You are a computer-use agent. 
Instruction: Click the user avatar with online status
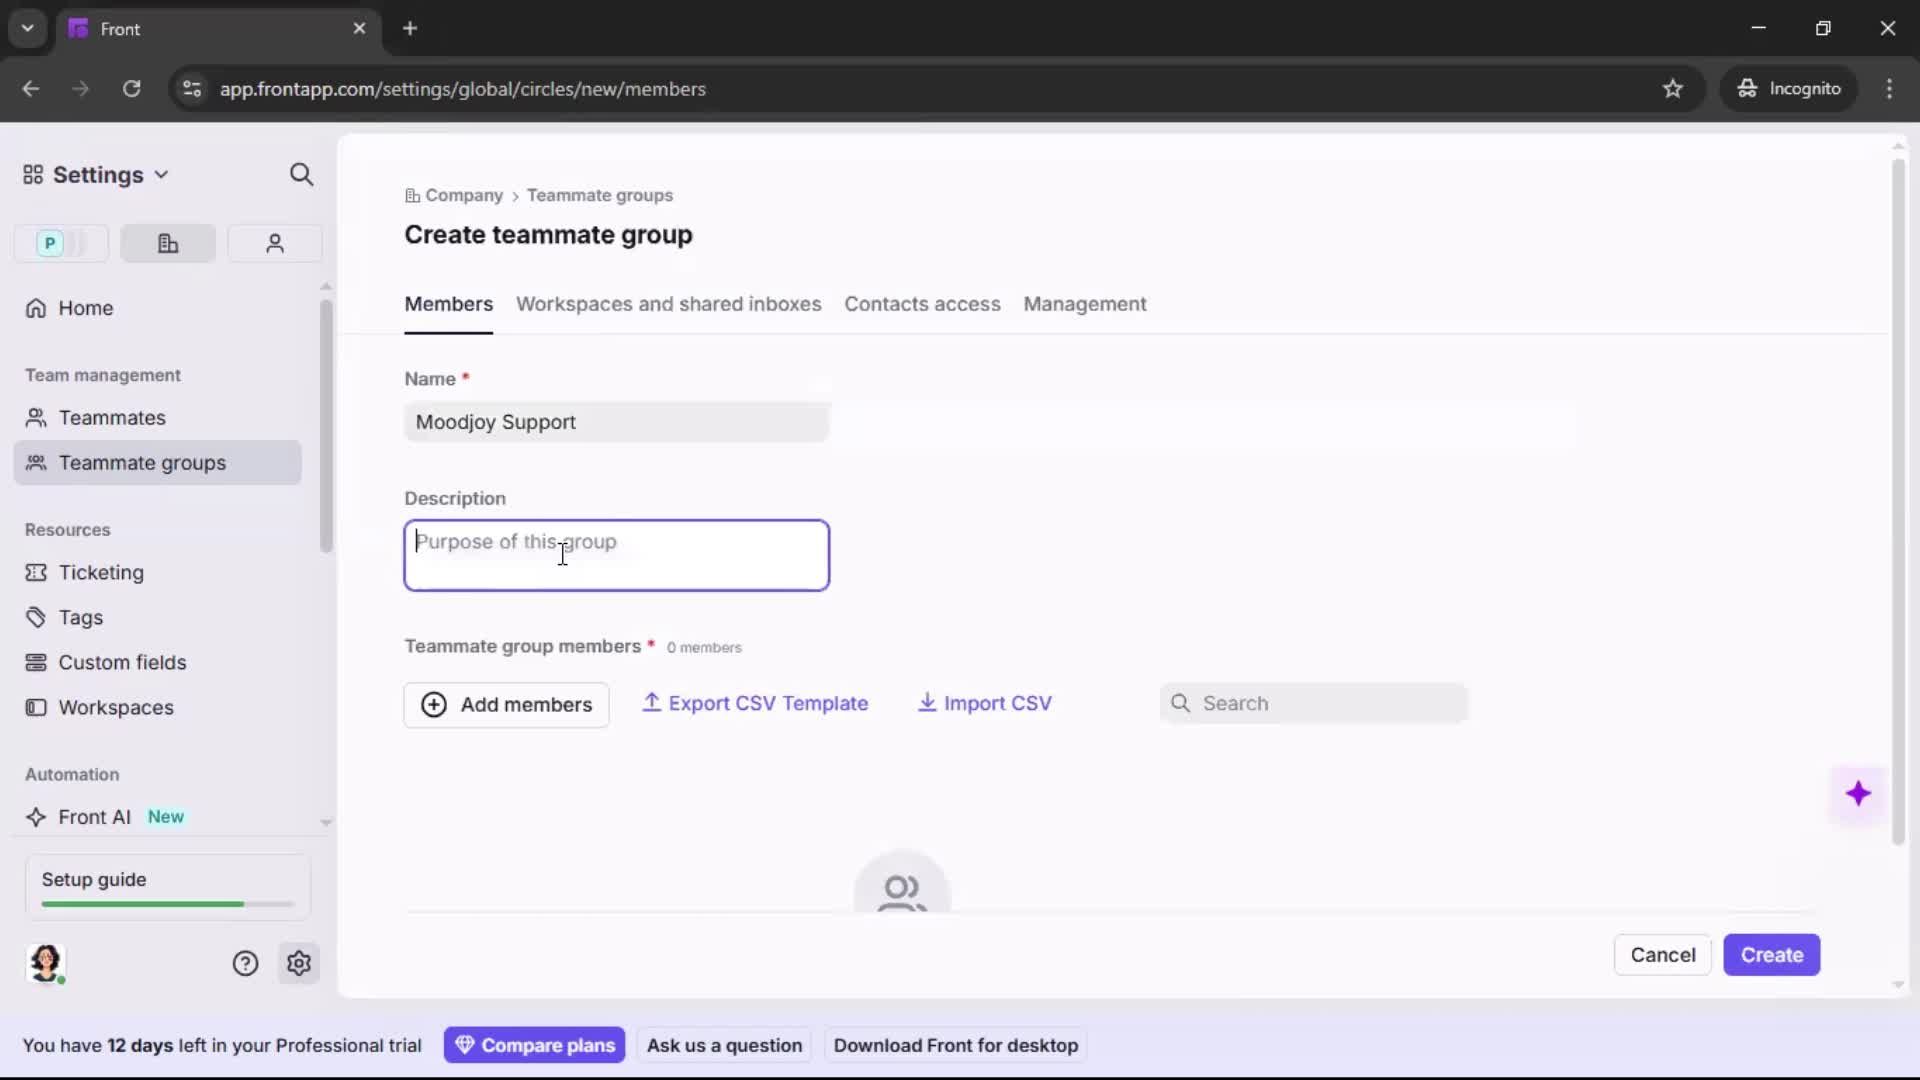tap(47, 964)
